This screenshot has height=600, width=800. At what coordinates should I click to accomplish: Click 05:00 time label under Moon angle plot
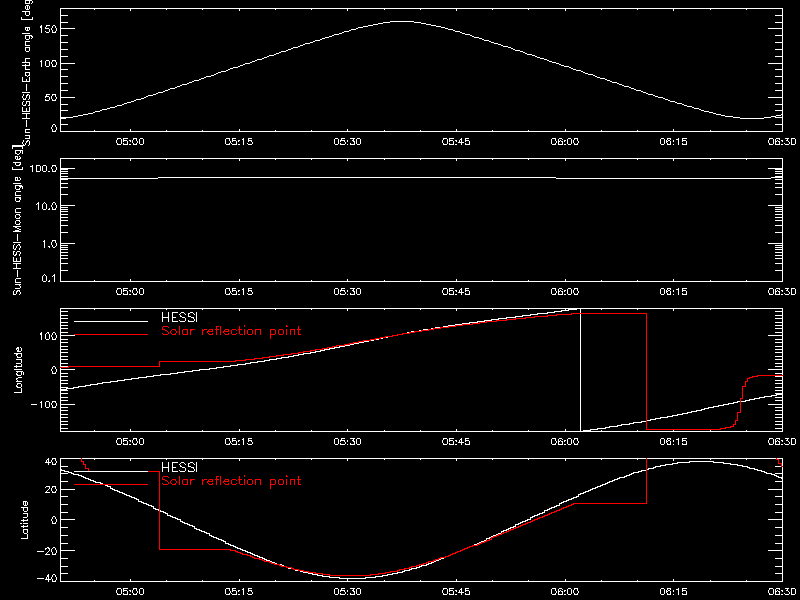[130, 292]
